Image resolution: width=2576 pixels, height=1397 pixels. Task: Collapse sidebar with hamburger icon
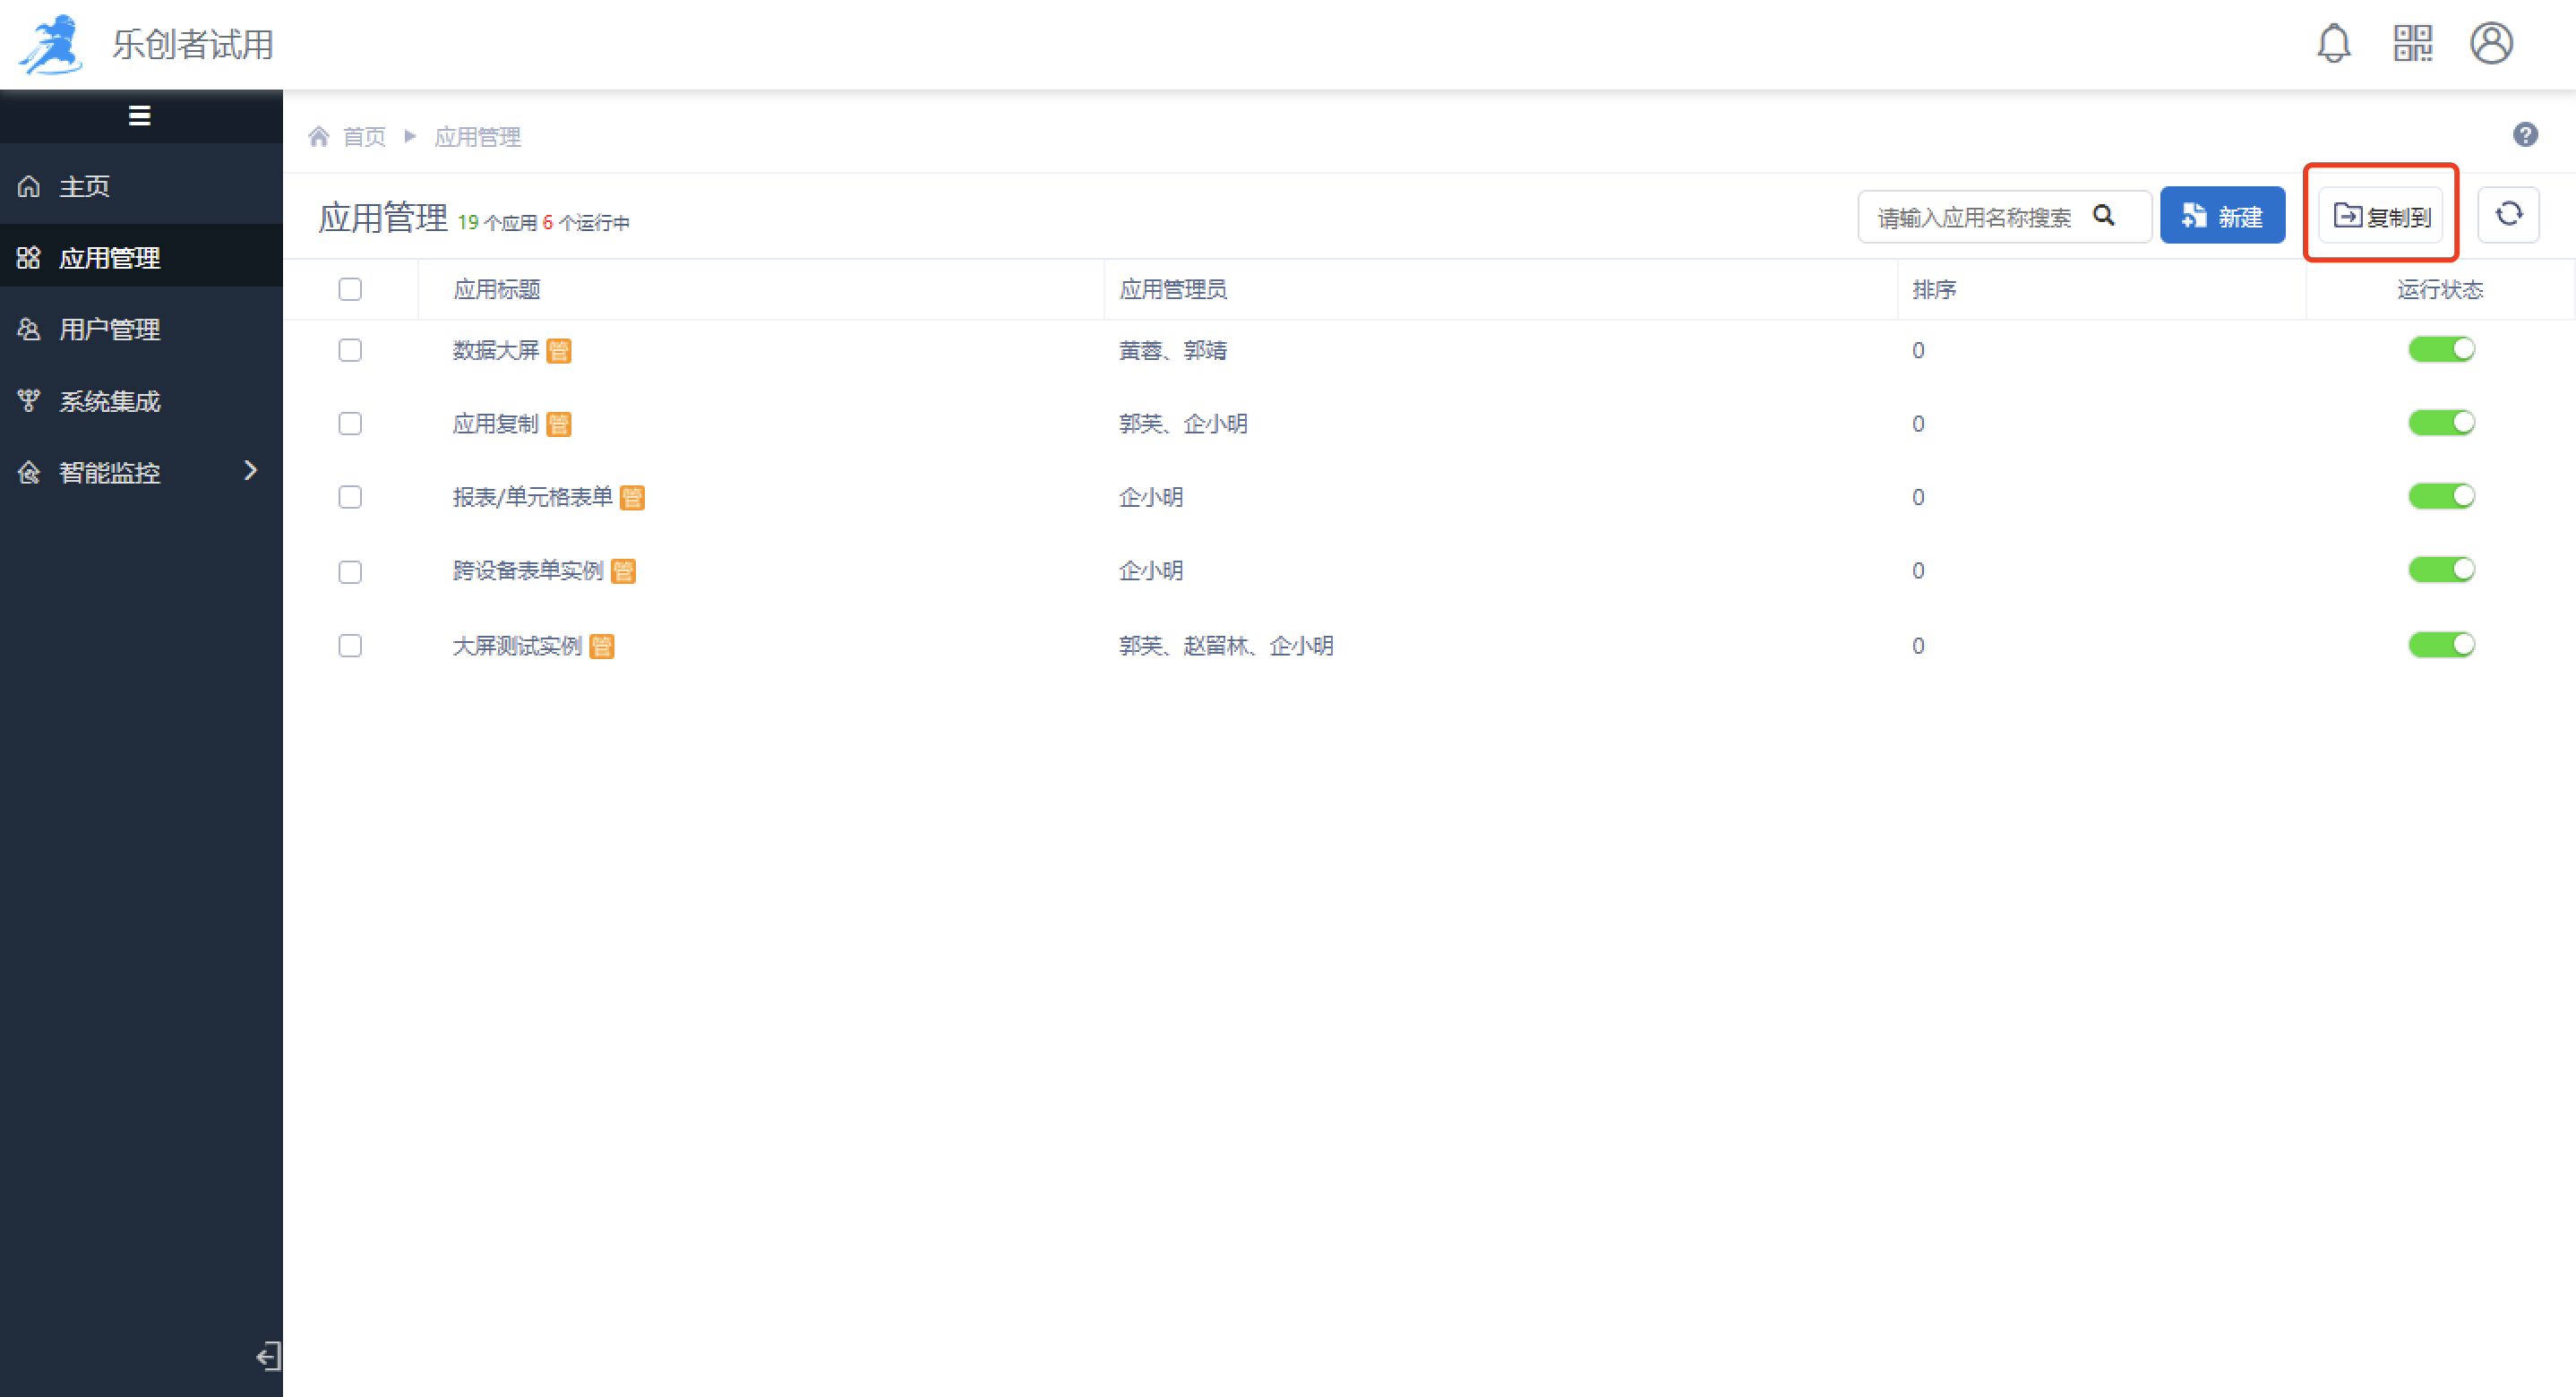(140, 116)
